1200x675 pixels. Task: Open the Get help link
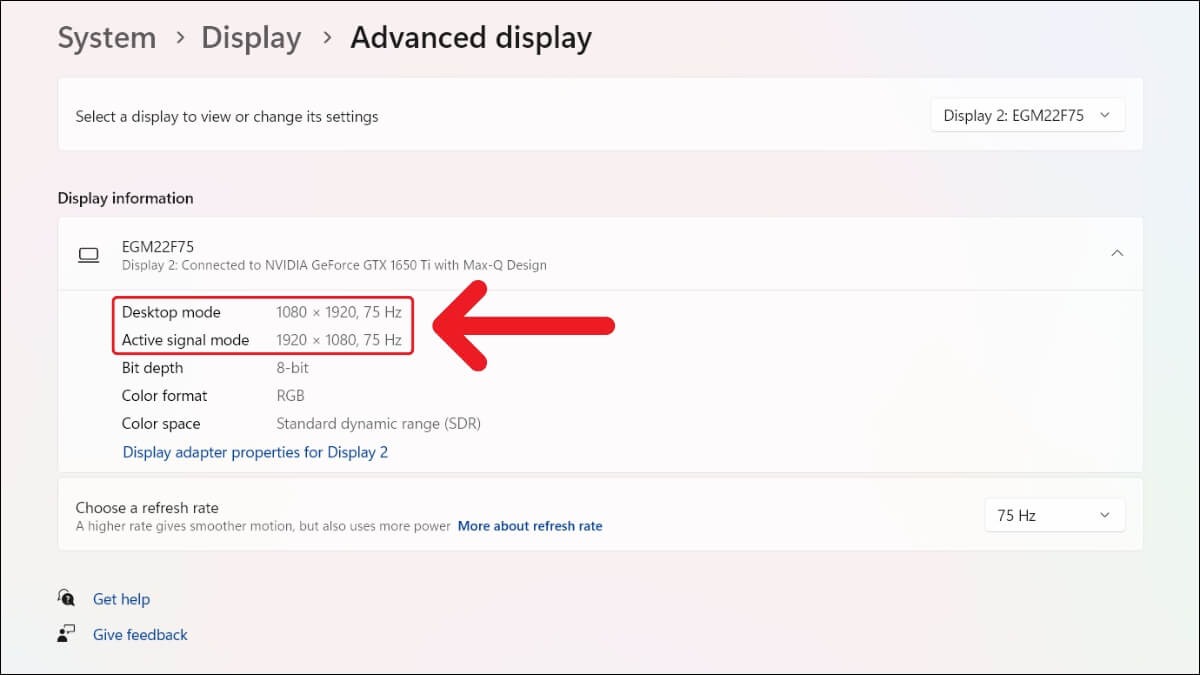[121, 599]
